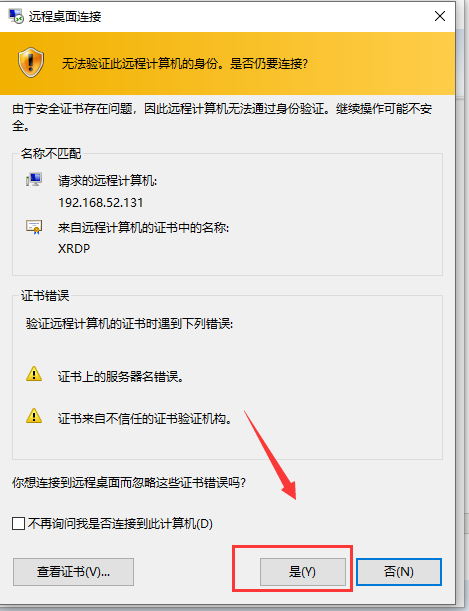The height and width of the screenshot is (611, 469).
Task: Click the 名称不匹配 group heading
Action: pos(51,154)
